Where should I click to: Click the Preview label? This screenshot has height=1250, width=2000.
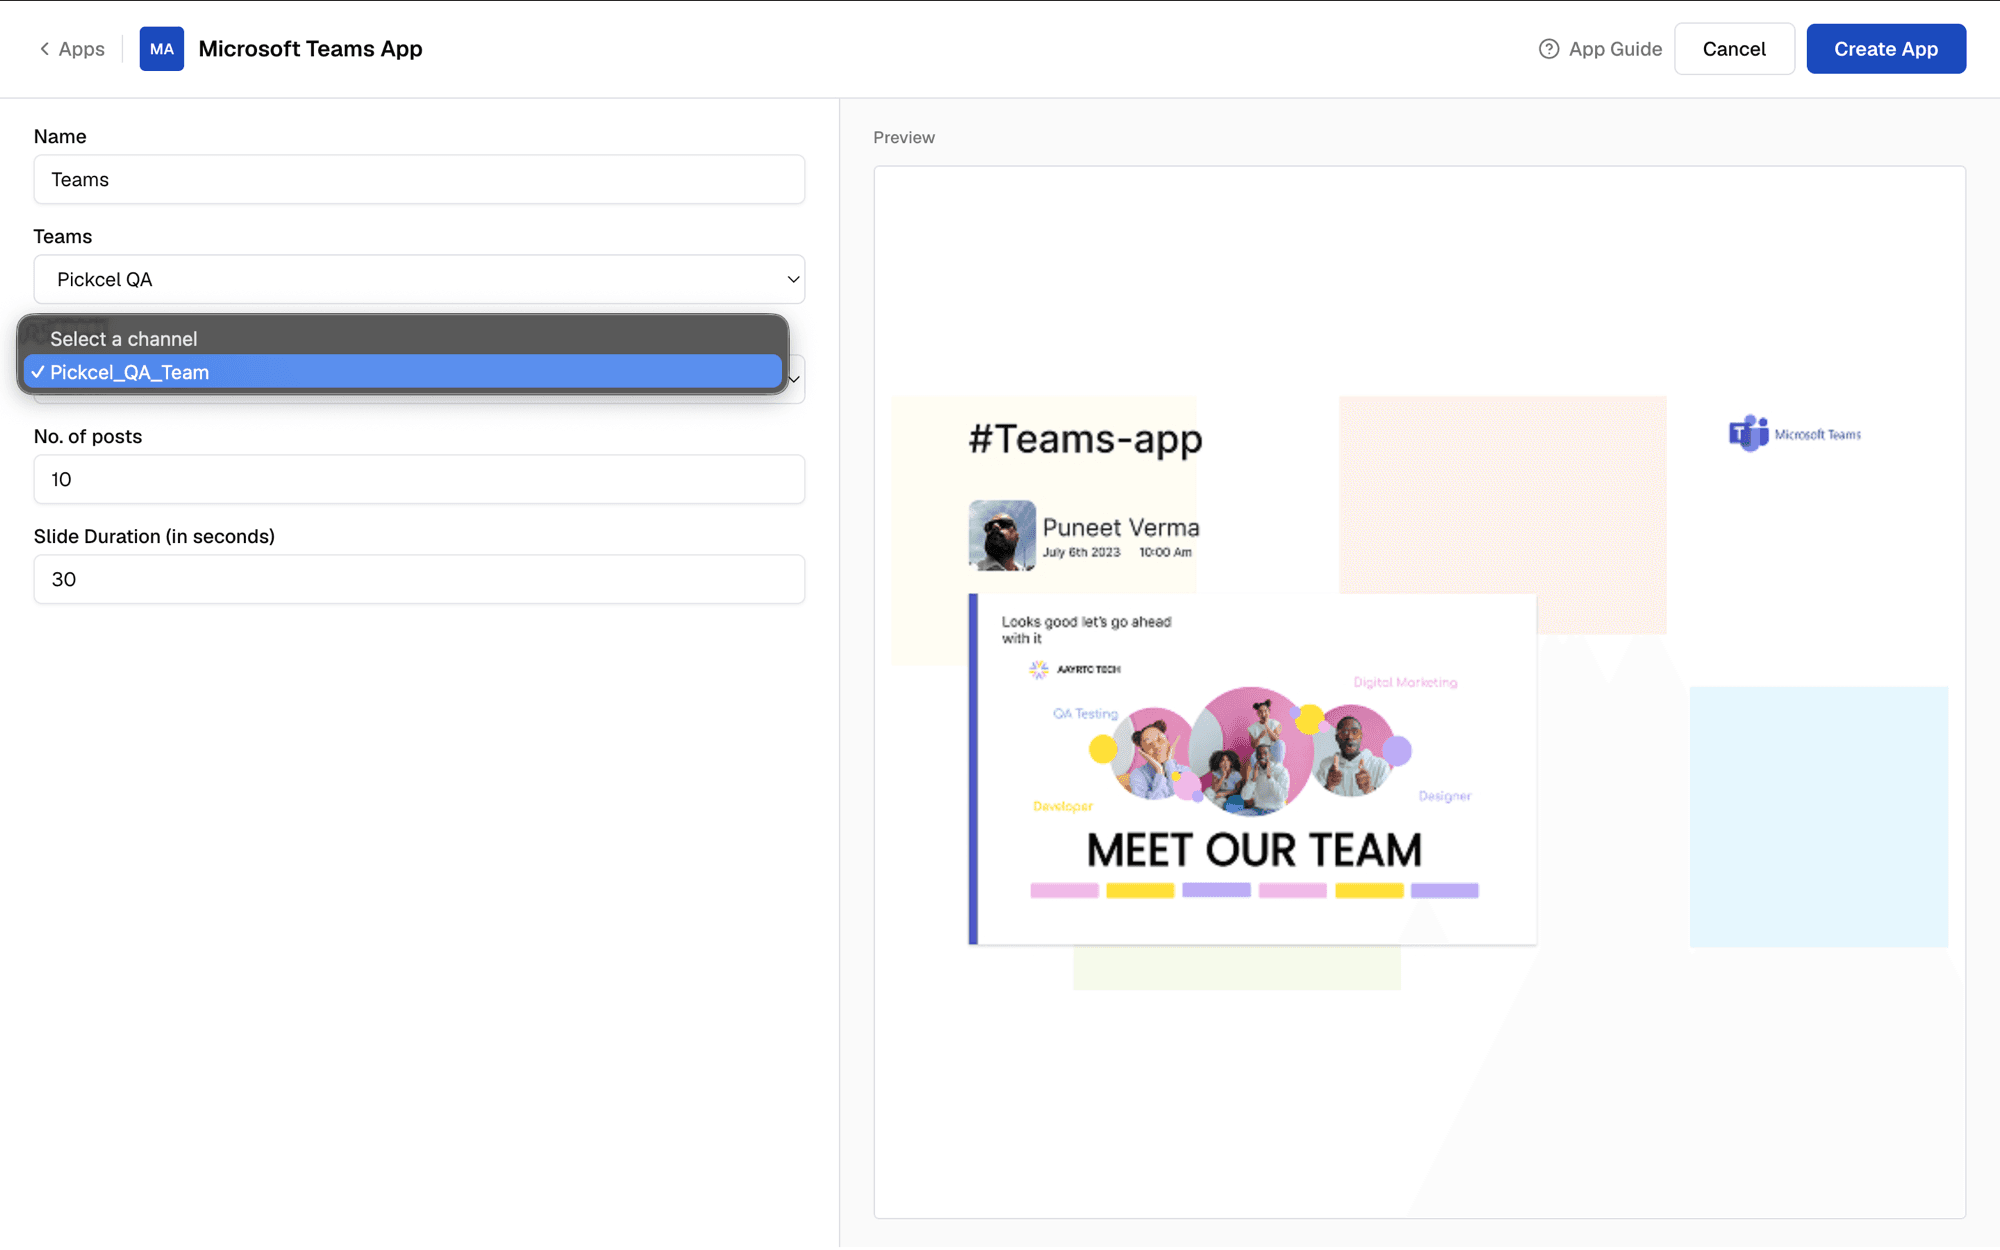(904, 138)
